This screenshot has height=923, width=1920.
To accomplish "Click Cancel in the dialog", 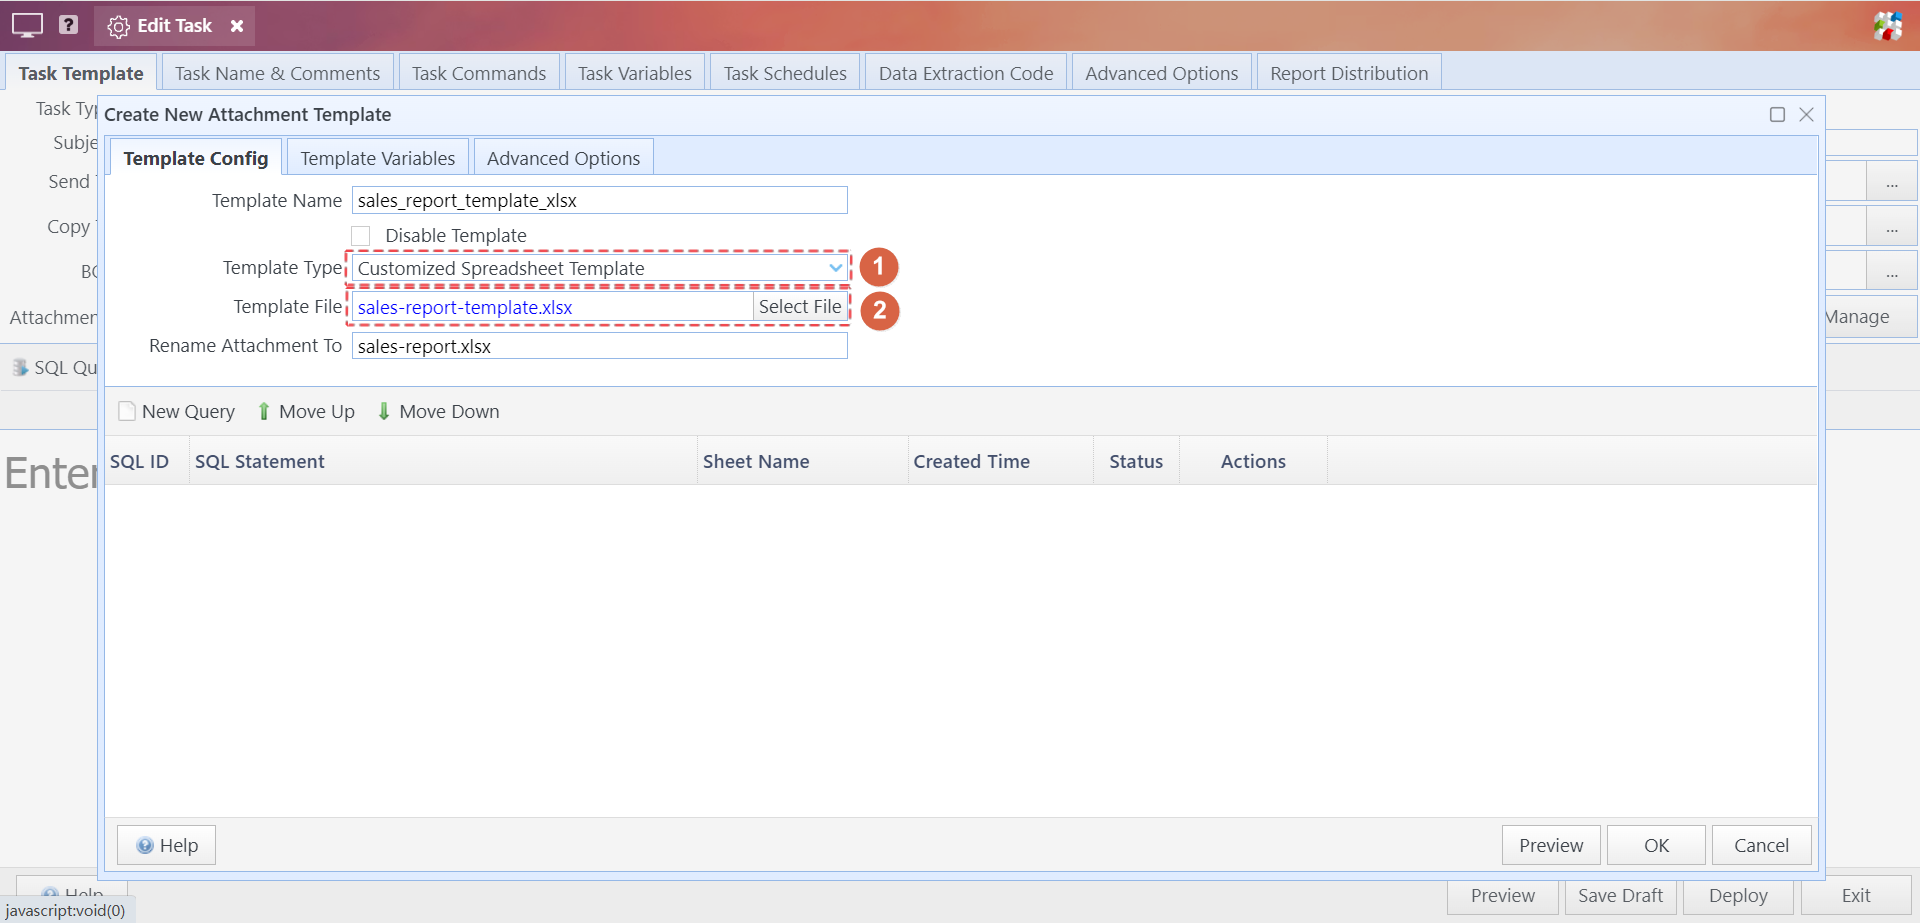I will tap(1761, 845).
